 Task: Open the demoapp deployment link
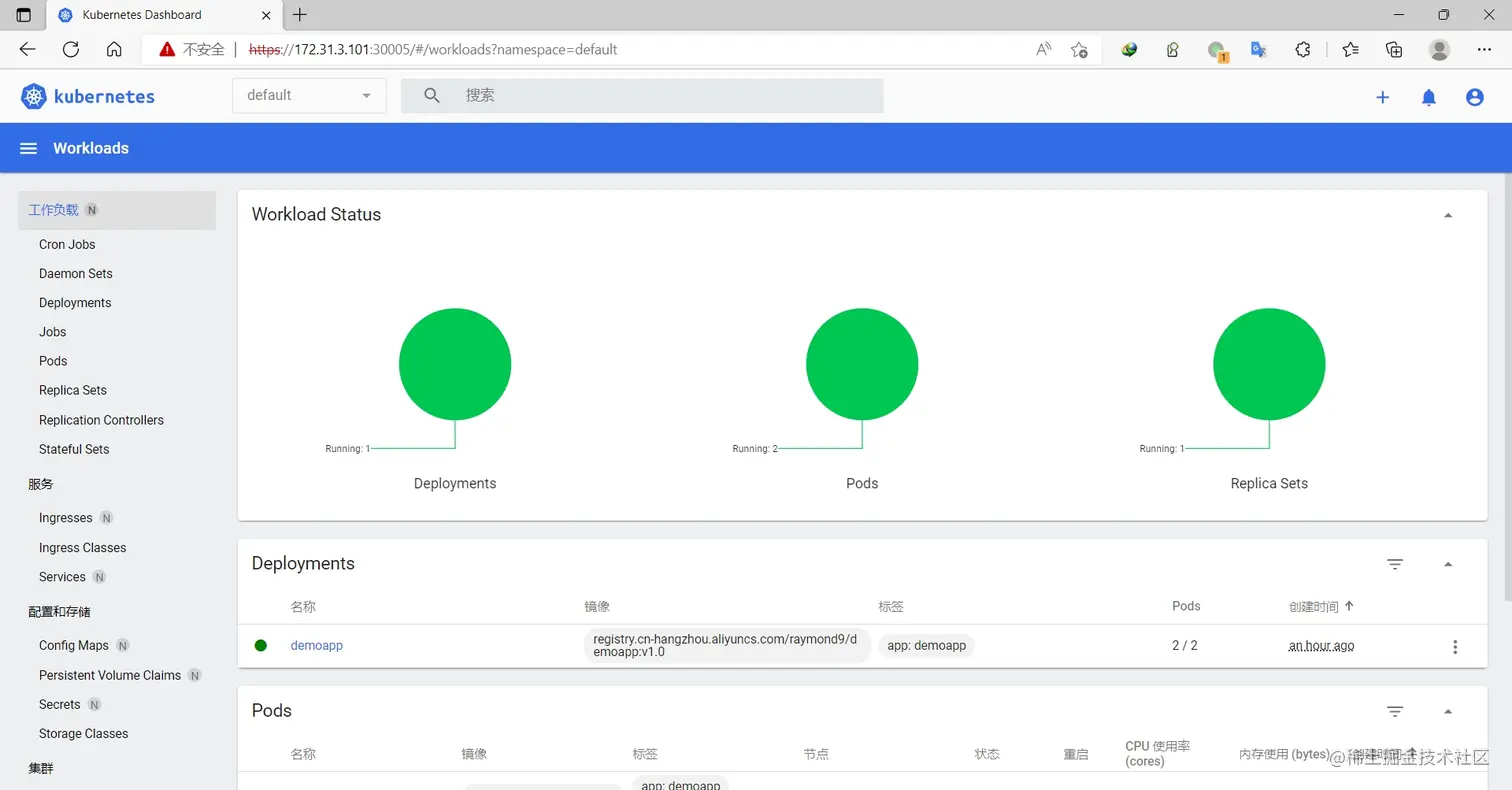[x=317, y=645]
